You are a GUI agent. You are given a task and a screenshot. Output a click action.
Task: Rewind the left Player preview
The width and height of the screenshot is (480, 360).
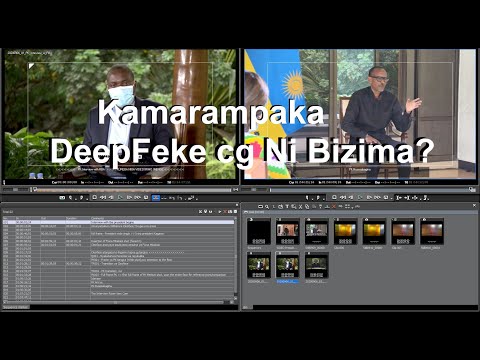[x=103, y=198]
